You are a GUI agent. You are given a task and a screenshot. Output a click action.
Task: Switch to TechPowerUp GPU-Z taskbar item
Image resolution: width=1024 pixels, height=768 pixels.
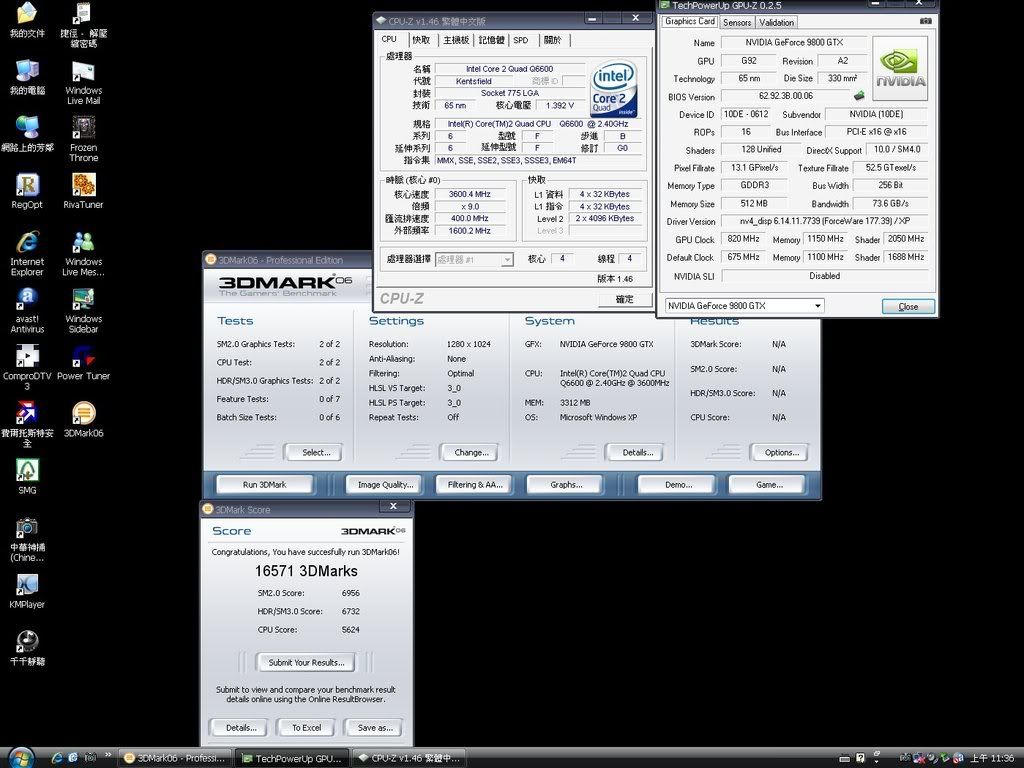point(292,758)
